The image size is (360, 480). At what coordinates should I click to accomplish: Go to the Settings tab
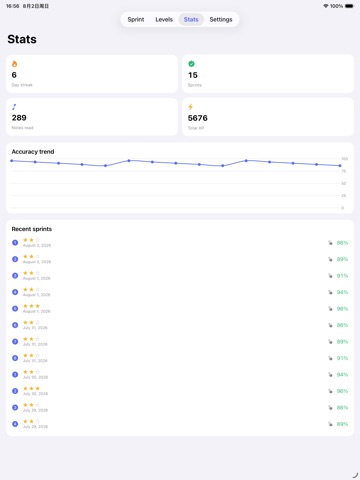pos(221,19)
